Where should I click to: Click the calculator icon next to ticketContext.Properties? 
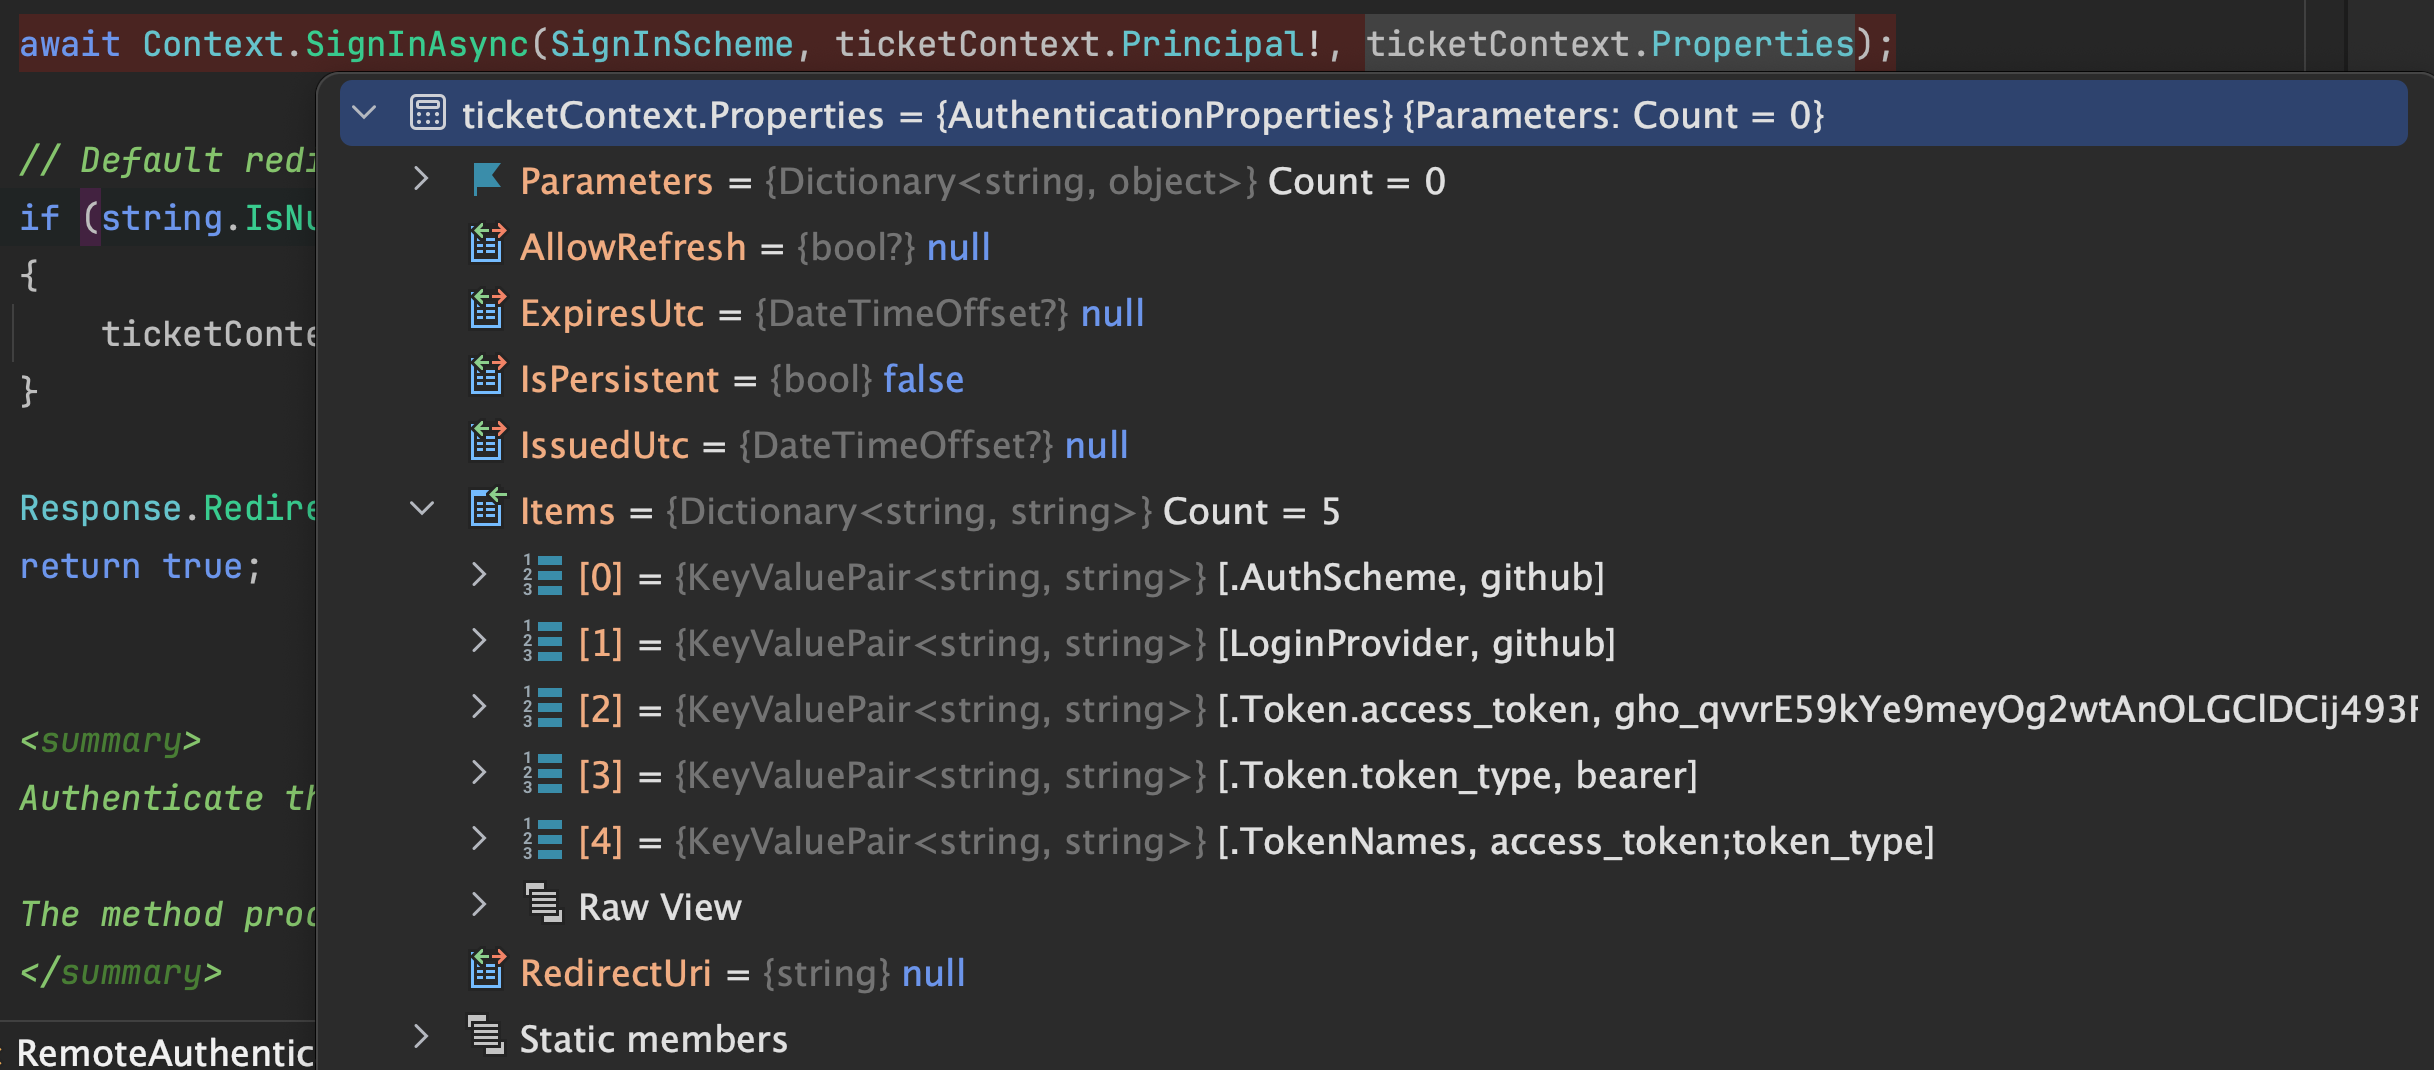[428, 113]
